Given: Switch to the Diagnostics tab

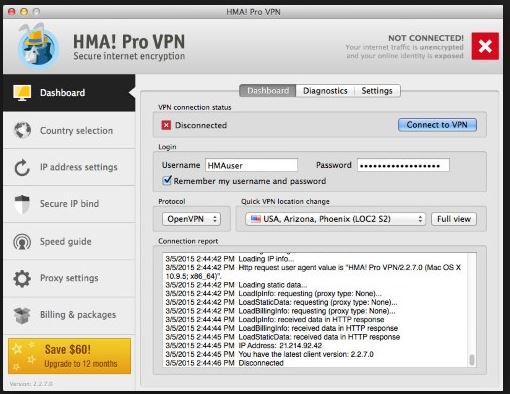Looking at the screenshot, I should (x=325, y=91).
